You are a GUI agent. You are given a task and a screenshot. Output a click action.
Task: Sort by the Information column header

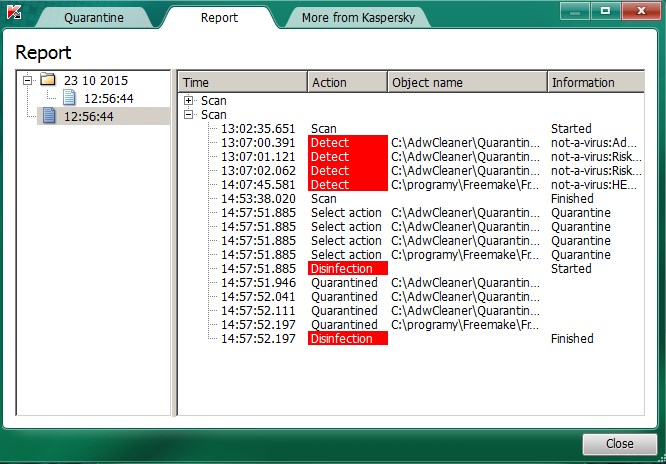(596, 82)
